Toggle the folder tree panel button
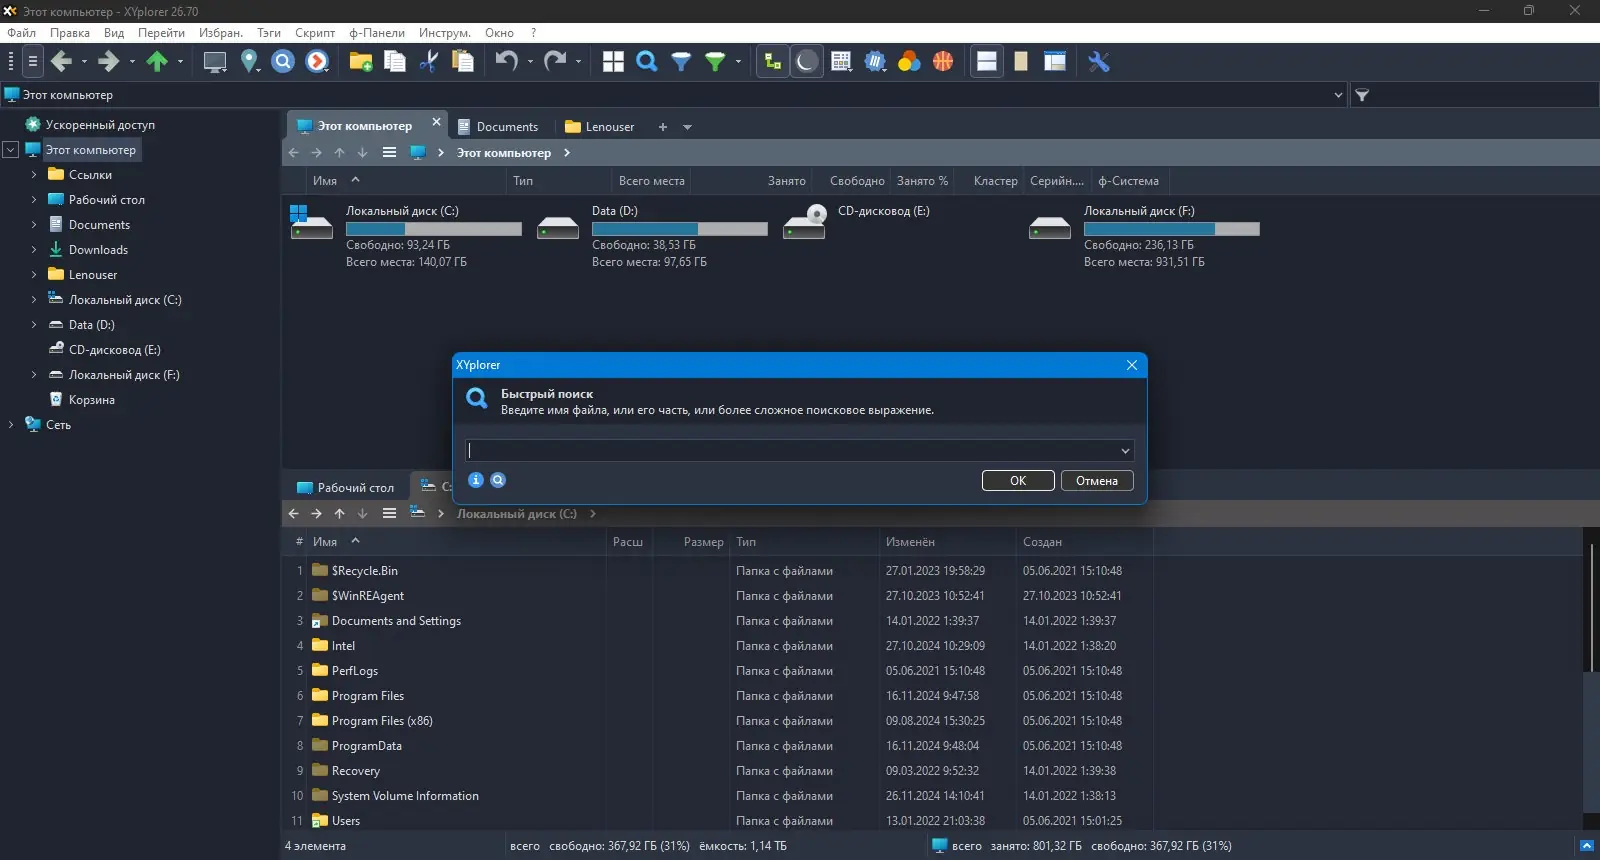1600x860 pixels. click(x=773, y=62)
